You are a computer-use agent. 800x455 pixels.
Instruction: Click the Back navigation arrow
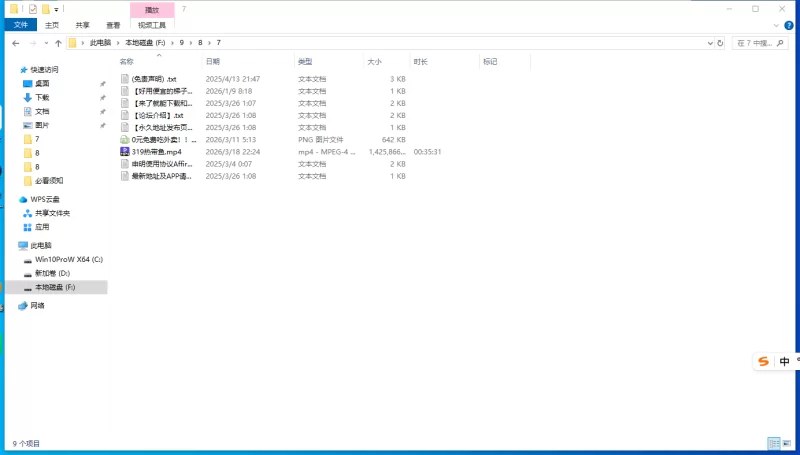click(16, 43)
